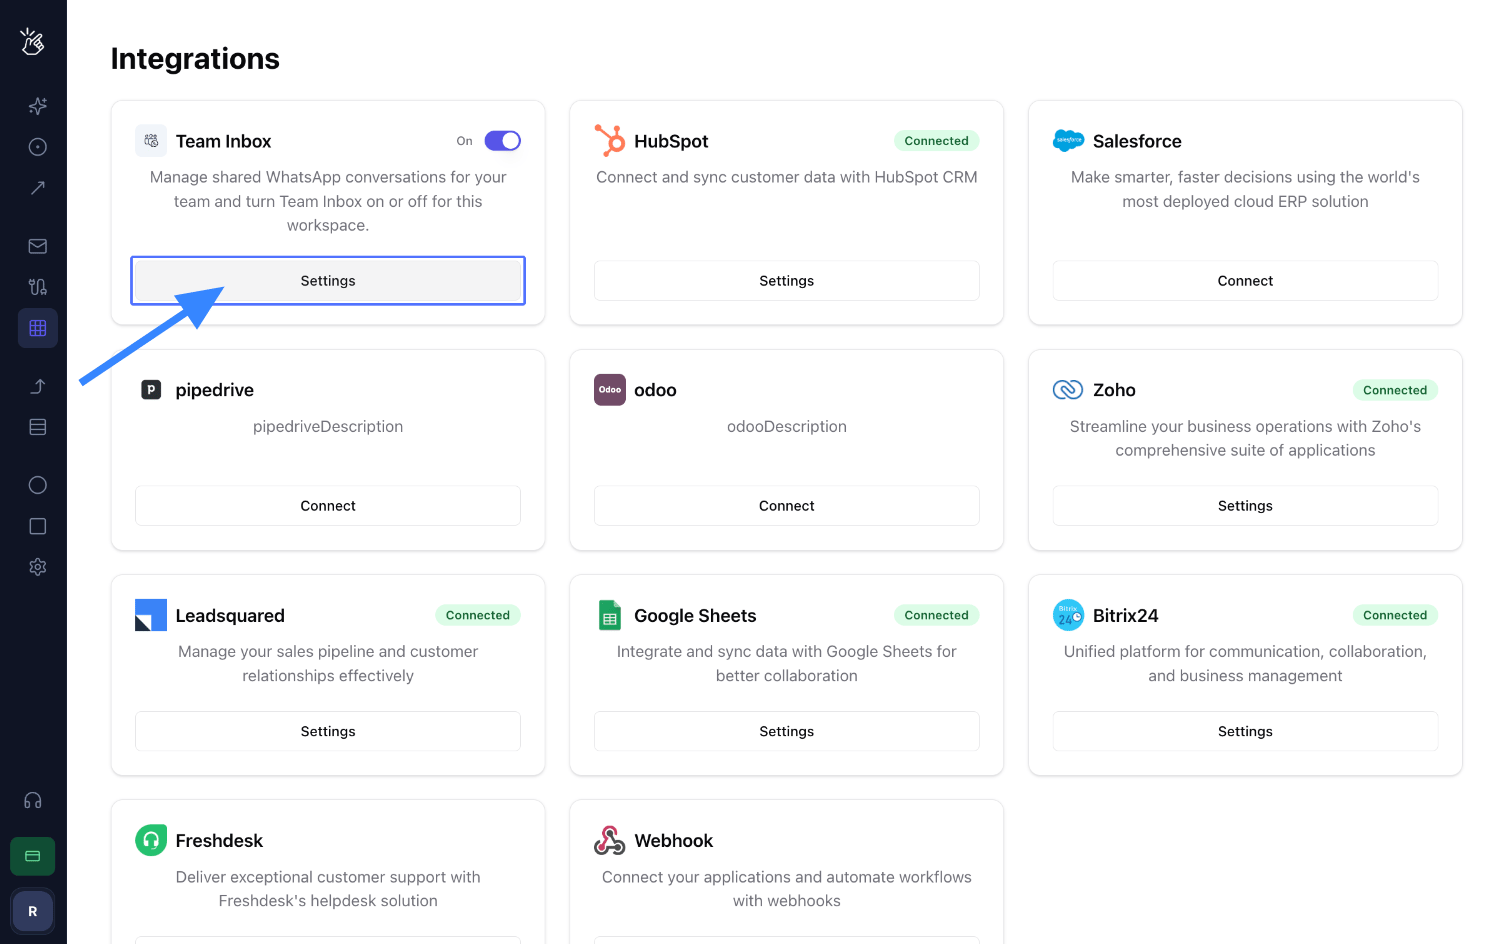This screenshot has width=1506, height=944.
Task: Open Bitrix24 Settings
Action: (x=1245, y=731)
